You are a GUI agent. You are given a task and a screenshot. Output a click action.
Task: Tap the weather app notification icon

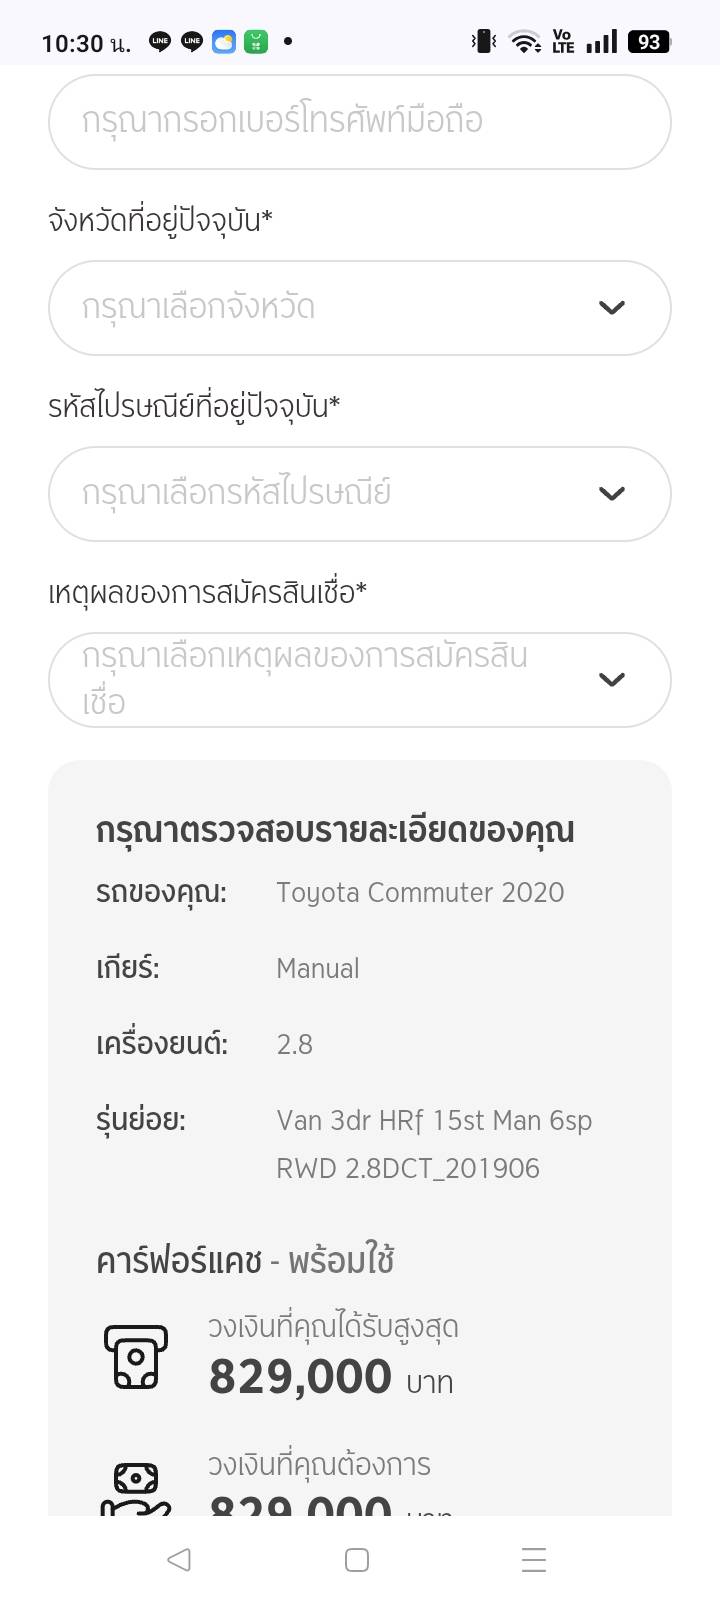point(224,42)
